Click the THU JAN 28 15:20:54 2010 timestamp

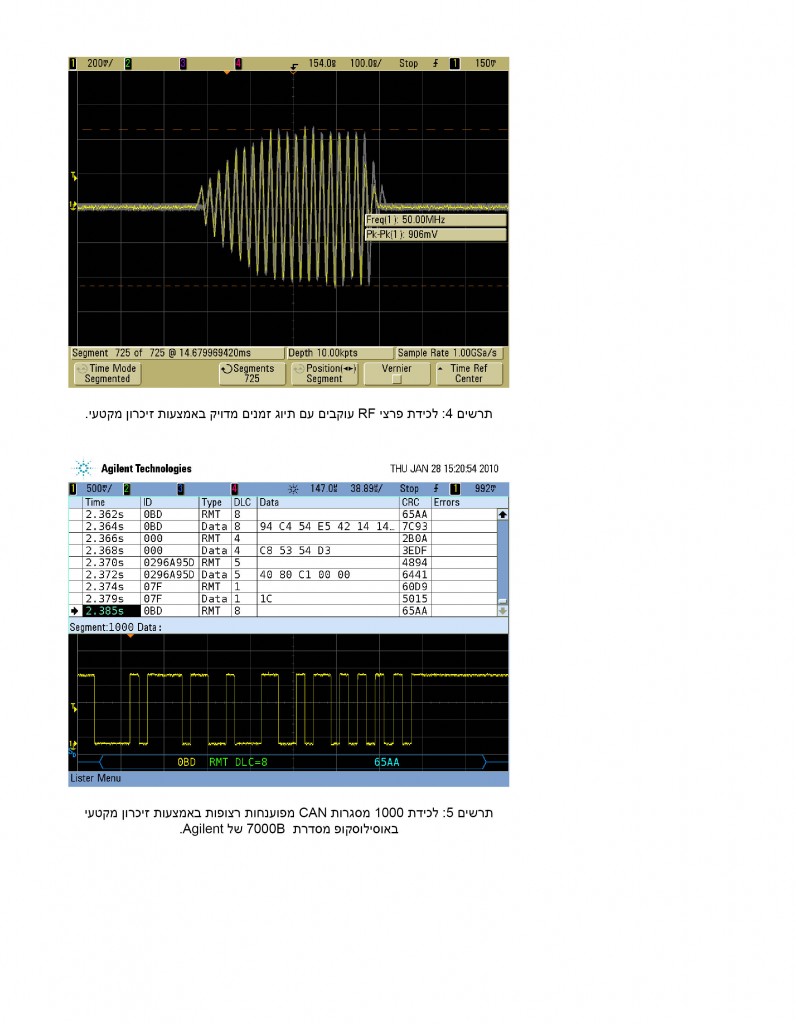coord(444,469)
